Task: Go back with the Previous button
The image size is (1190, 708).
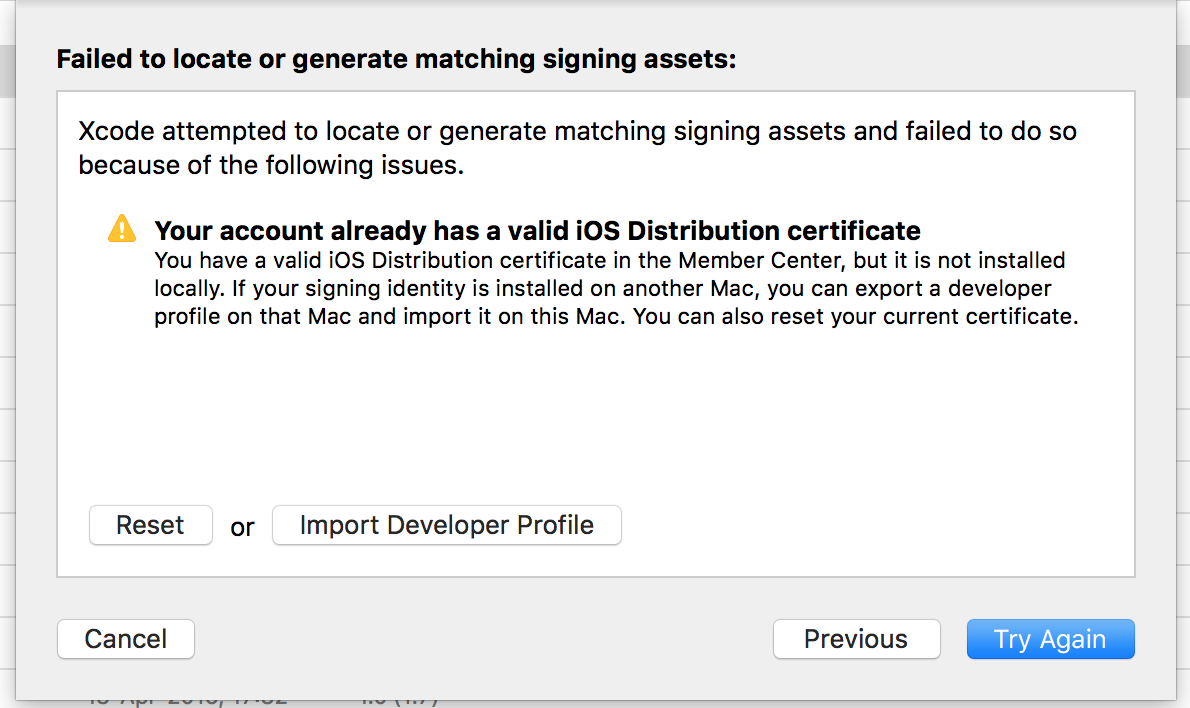Action: click(x=856, y=639)
